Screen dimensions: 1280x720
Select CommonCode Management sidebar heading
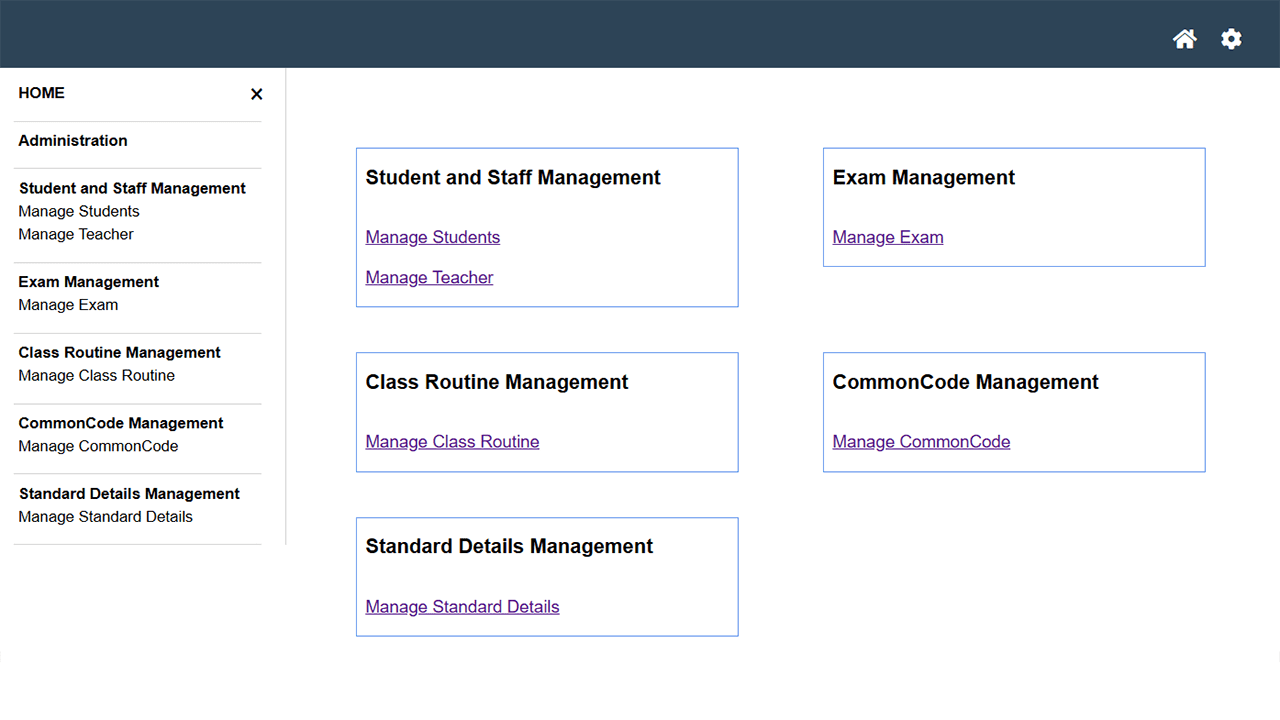pos(121,423)
